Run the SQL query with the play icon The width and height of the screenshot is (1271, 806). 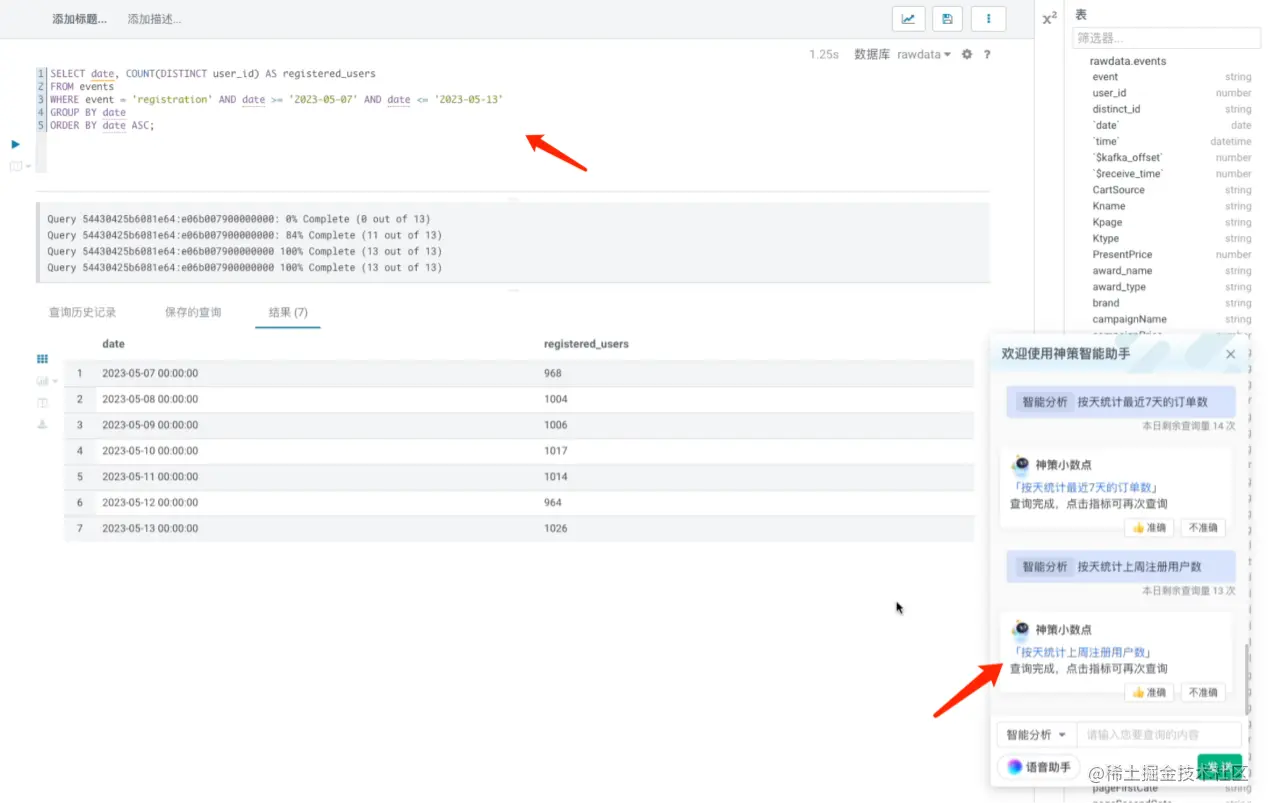pos(16,144)
